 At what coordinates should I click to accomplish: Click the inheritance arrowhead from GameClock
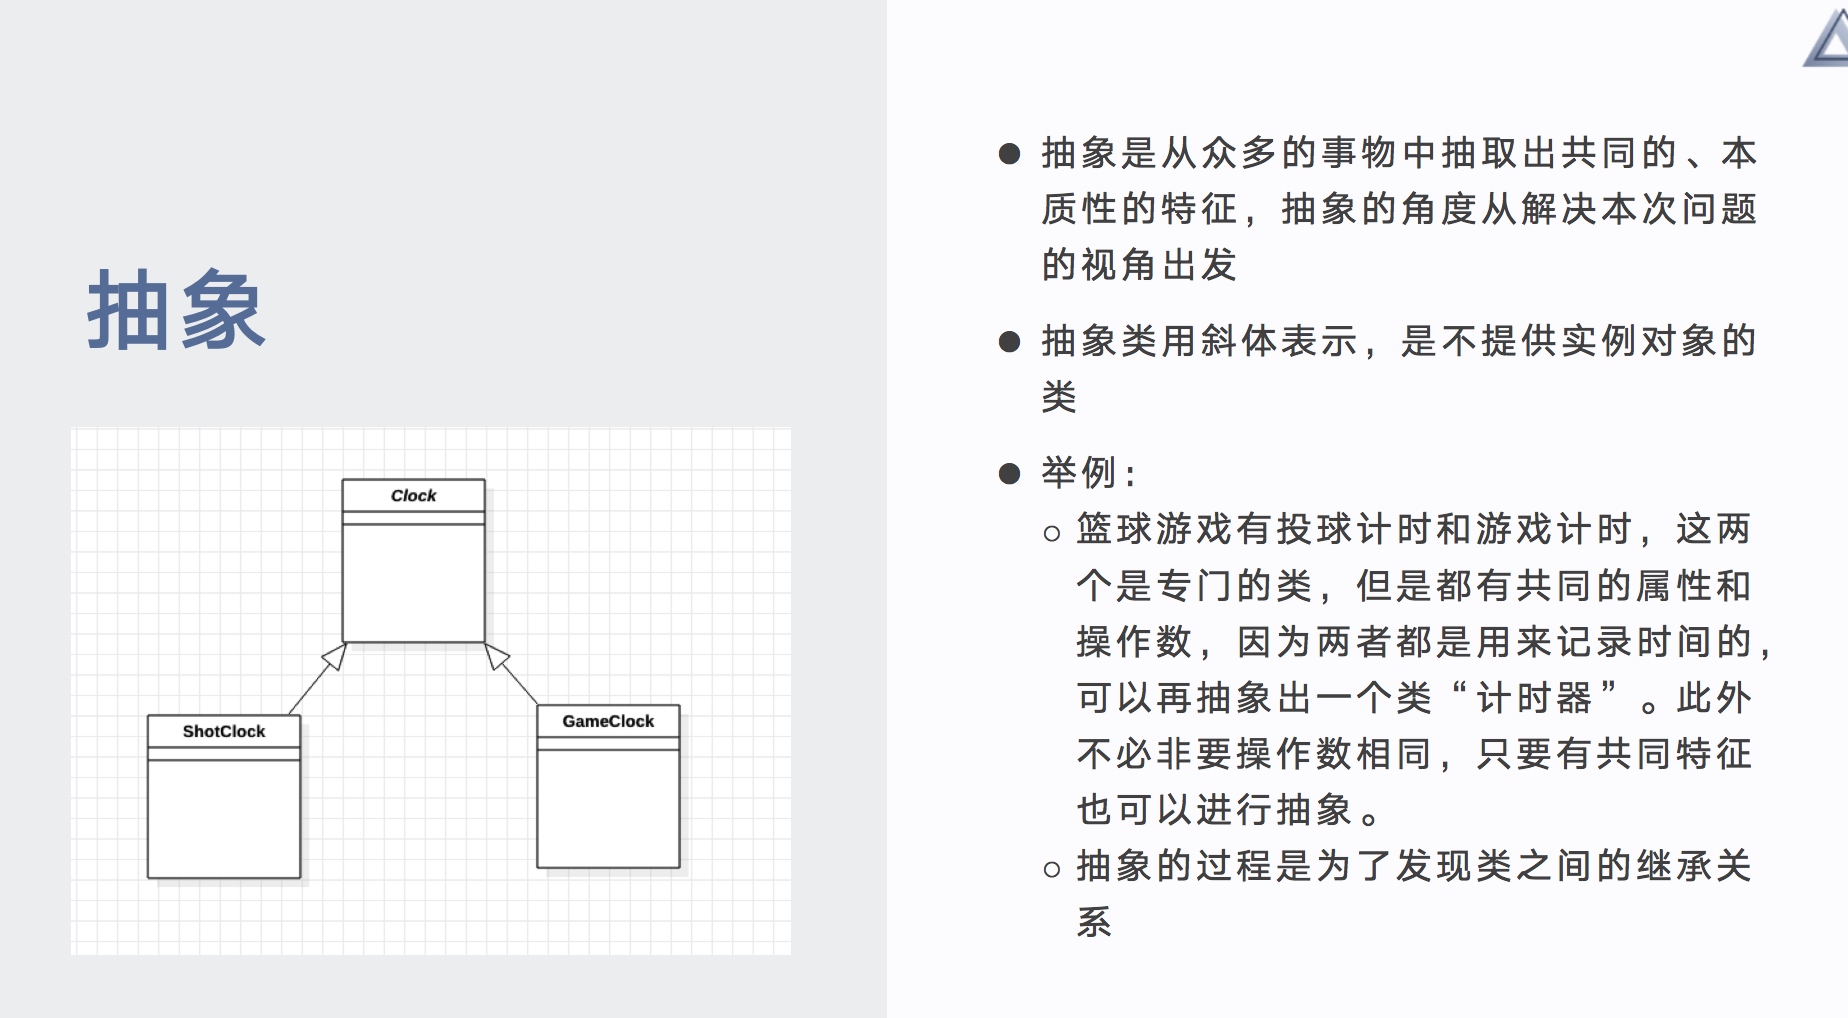[x=496, y=656]
